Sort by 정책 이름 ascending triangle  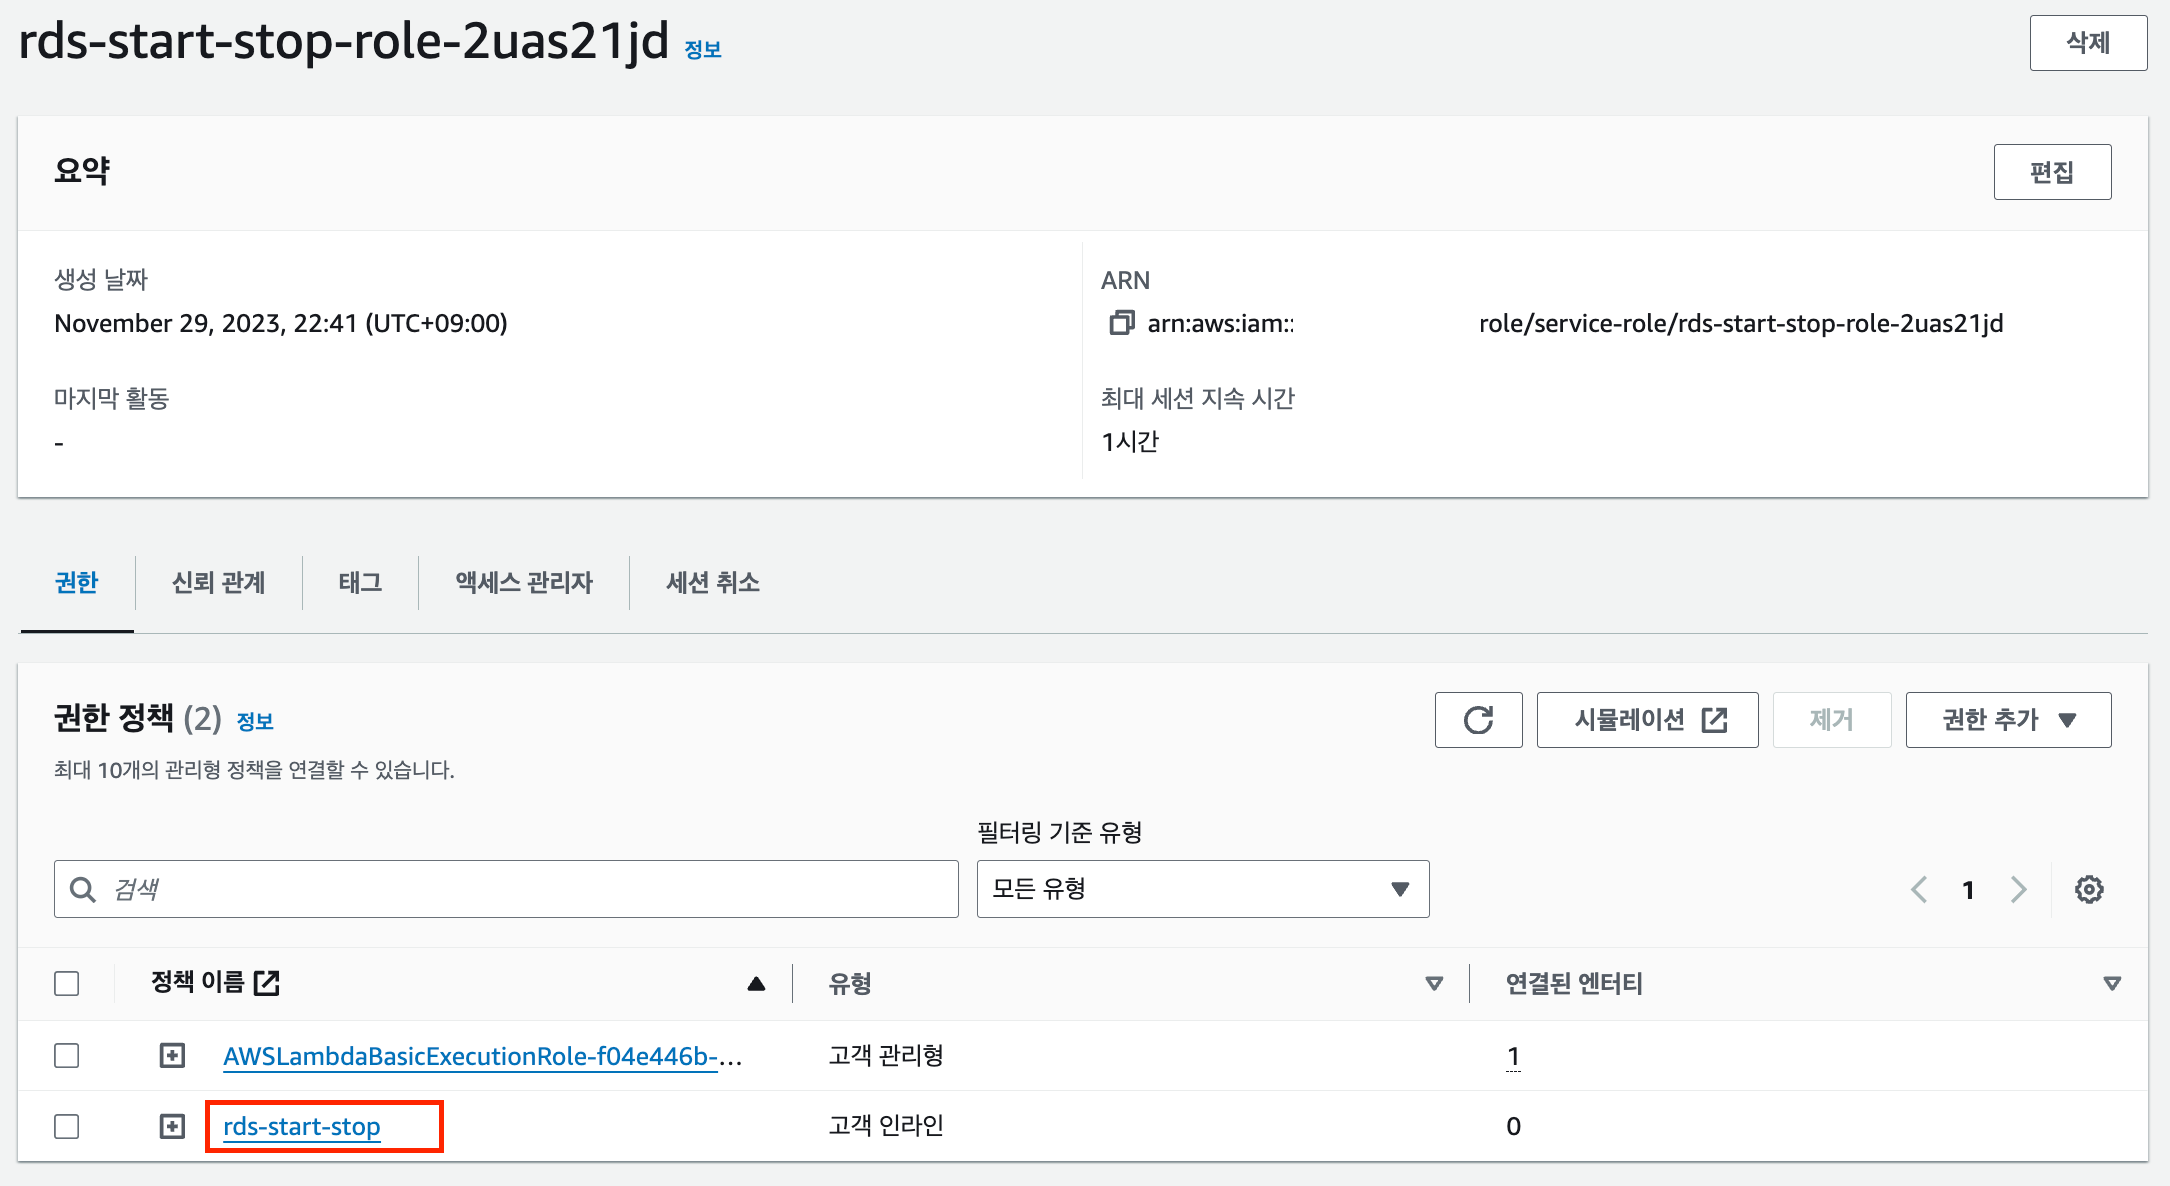756,984
